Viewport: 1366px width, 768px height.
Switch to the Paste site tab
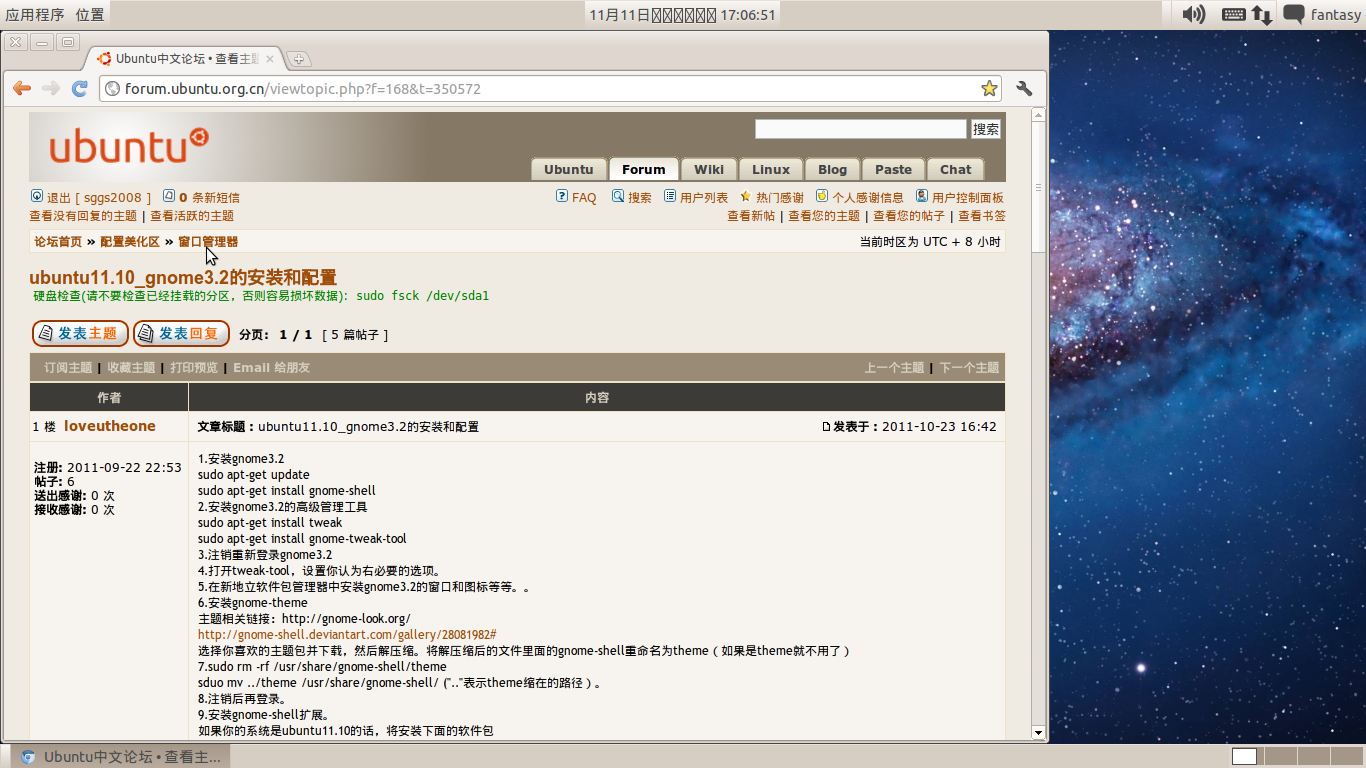893,169
